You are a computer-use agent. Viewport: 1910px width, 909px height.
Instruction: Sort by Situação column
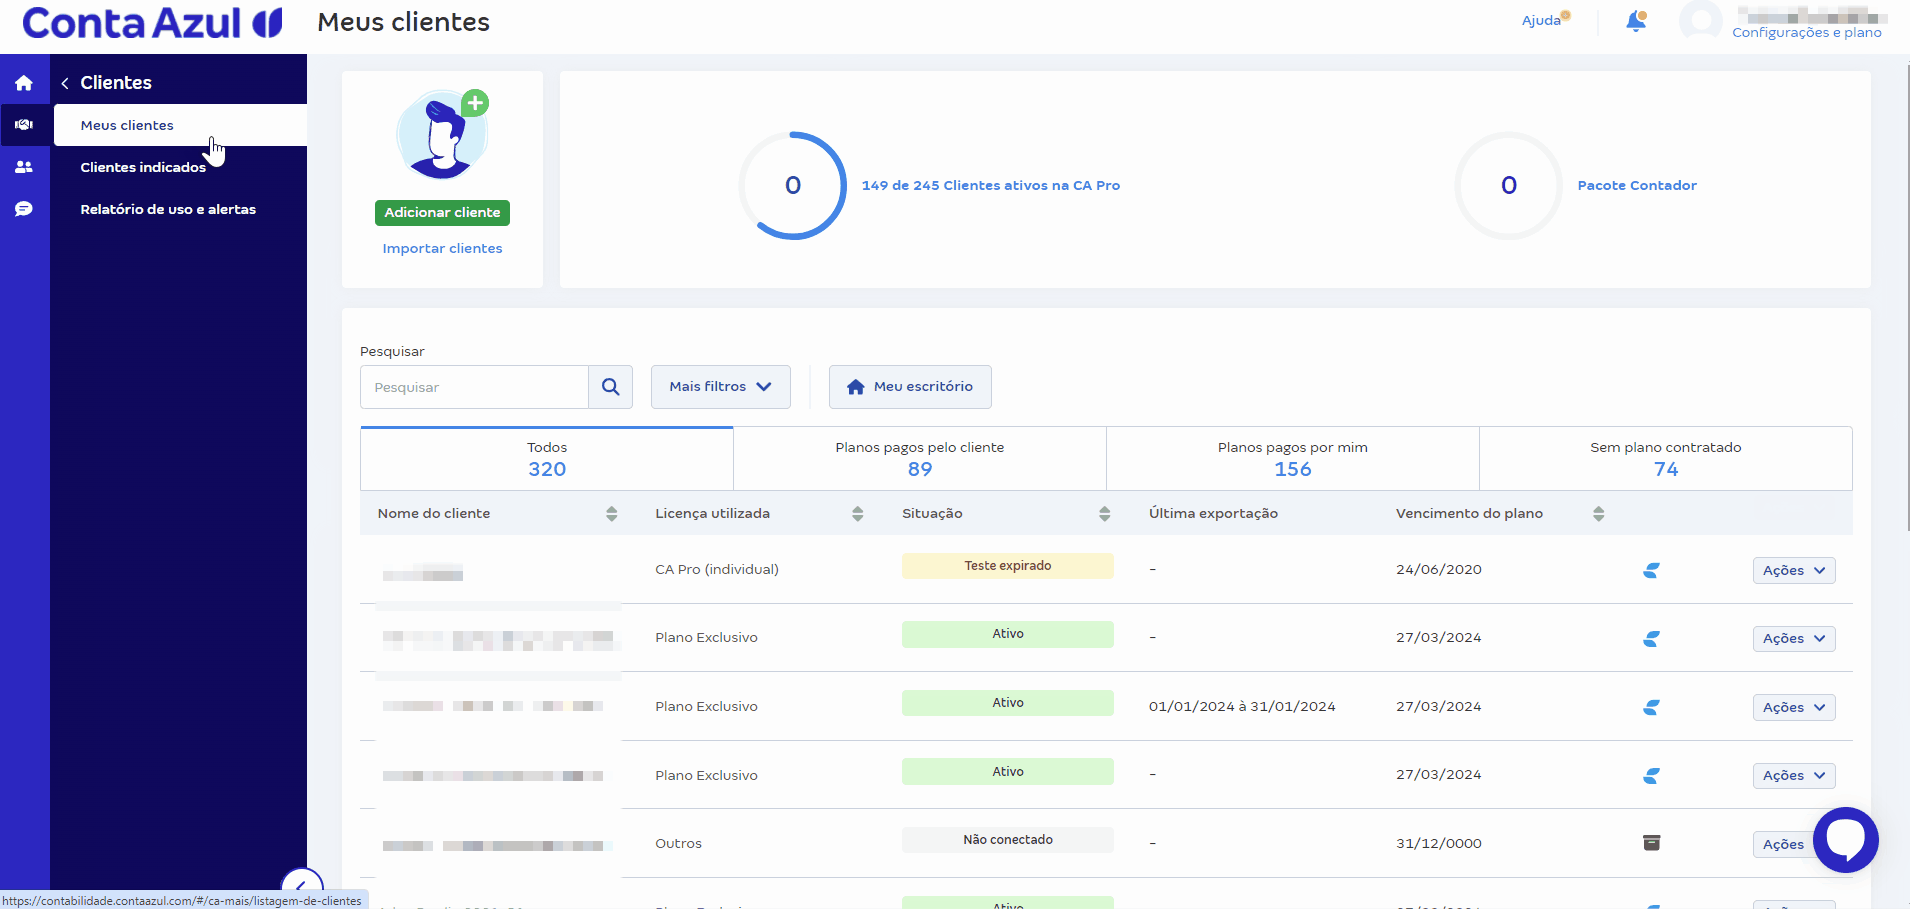[1104, 514]
